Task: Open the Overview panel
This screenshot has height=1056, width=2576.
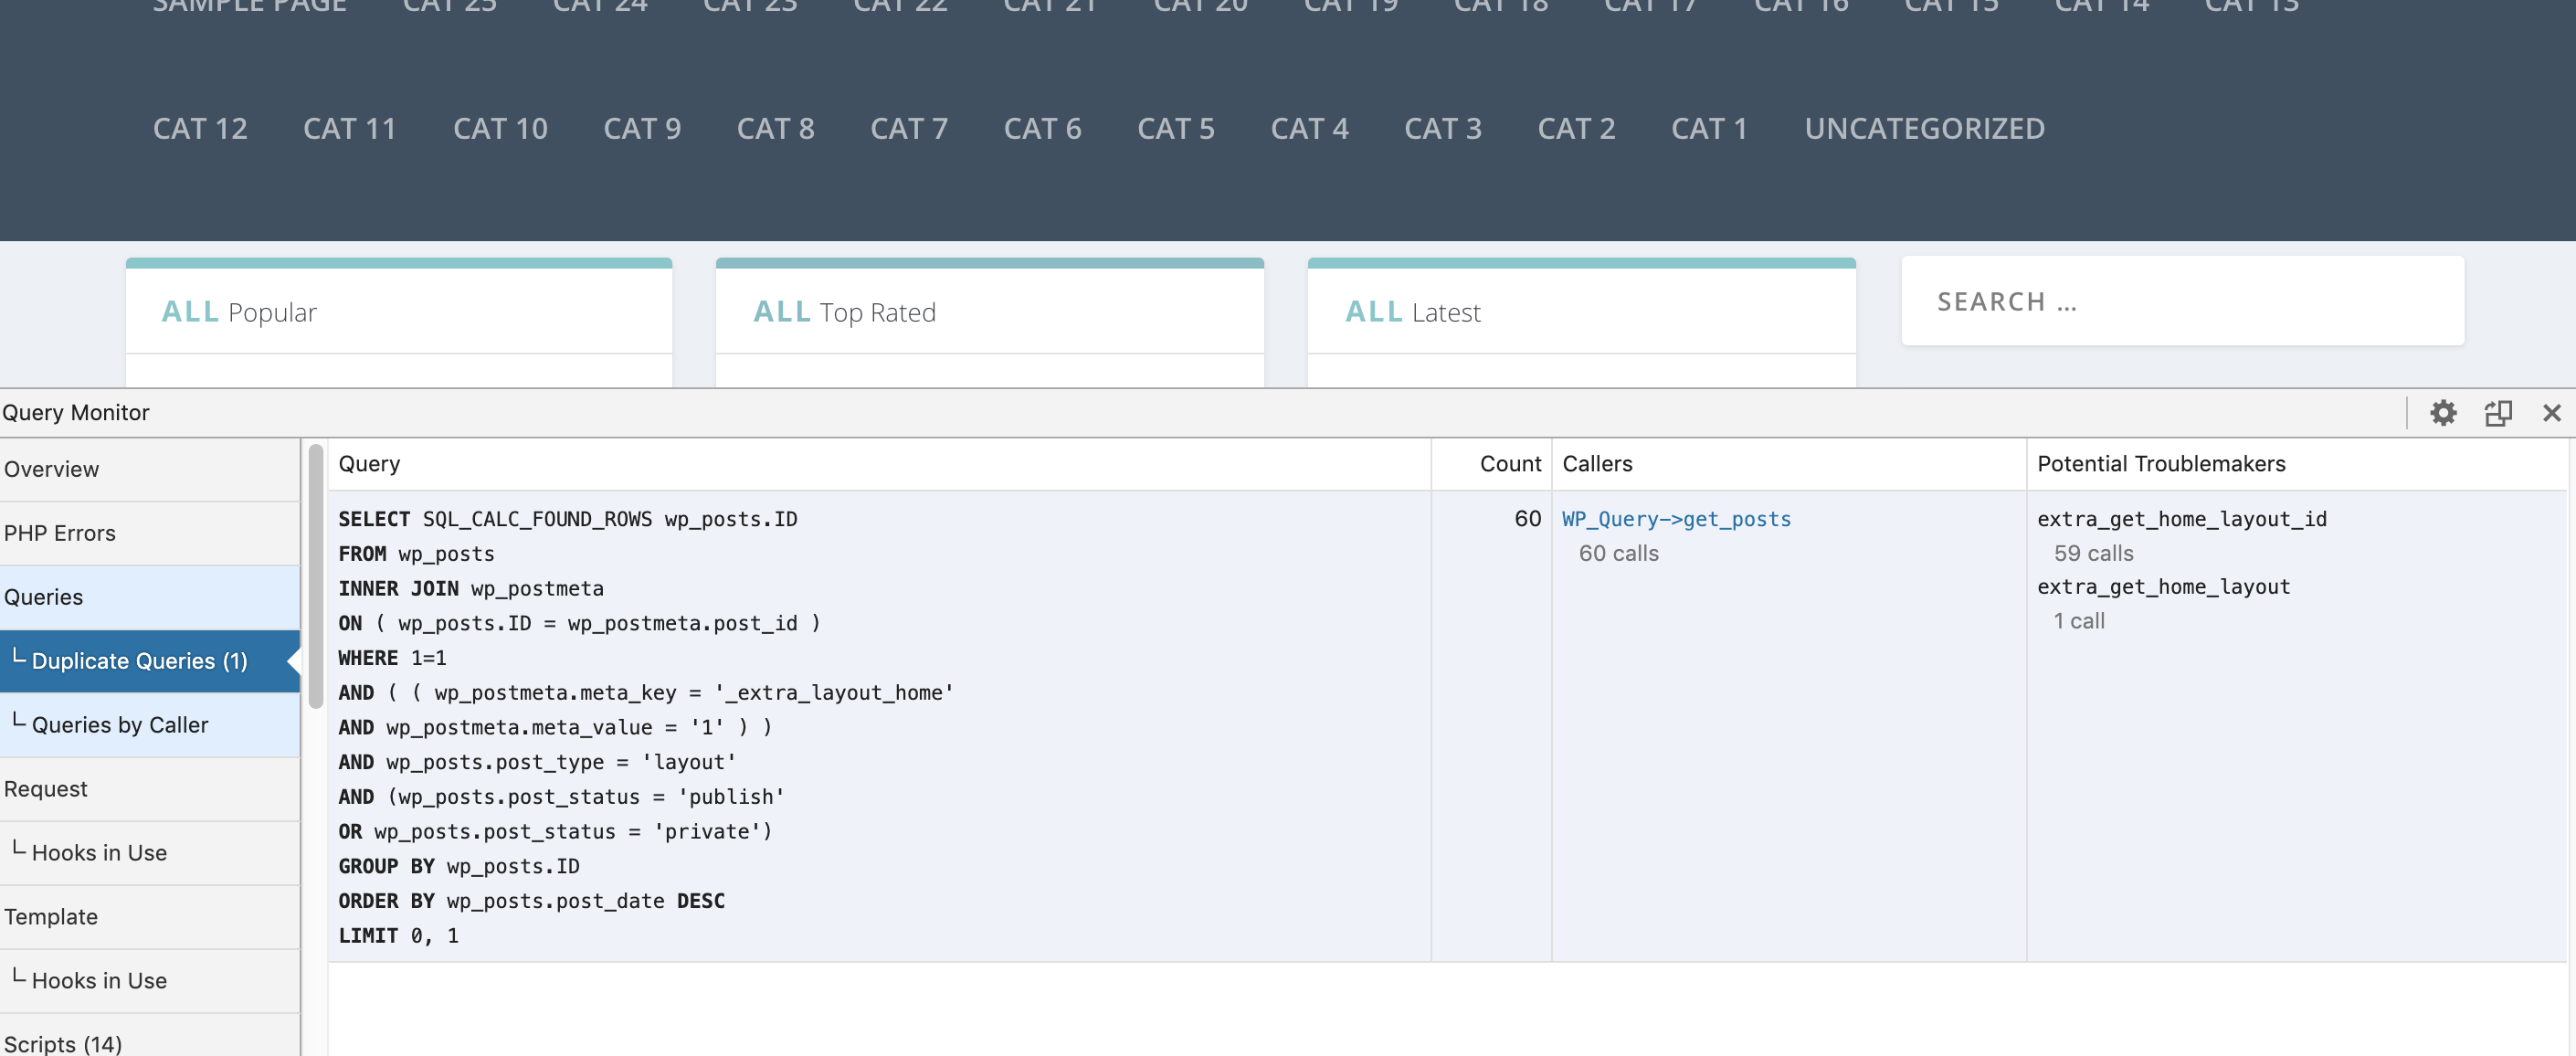Action: click(51, 469)
